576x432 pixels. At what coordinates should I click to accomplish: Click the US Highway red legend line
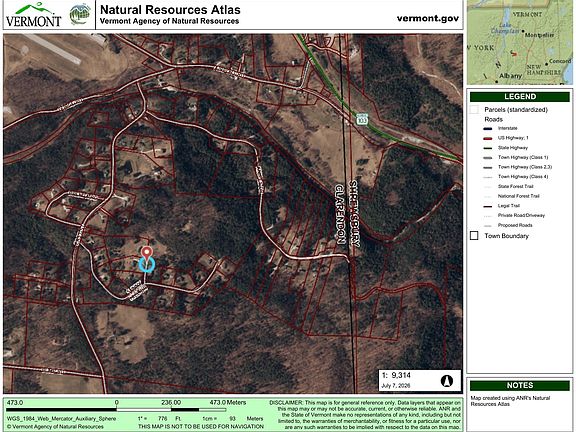(487, 138)
